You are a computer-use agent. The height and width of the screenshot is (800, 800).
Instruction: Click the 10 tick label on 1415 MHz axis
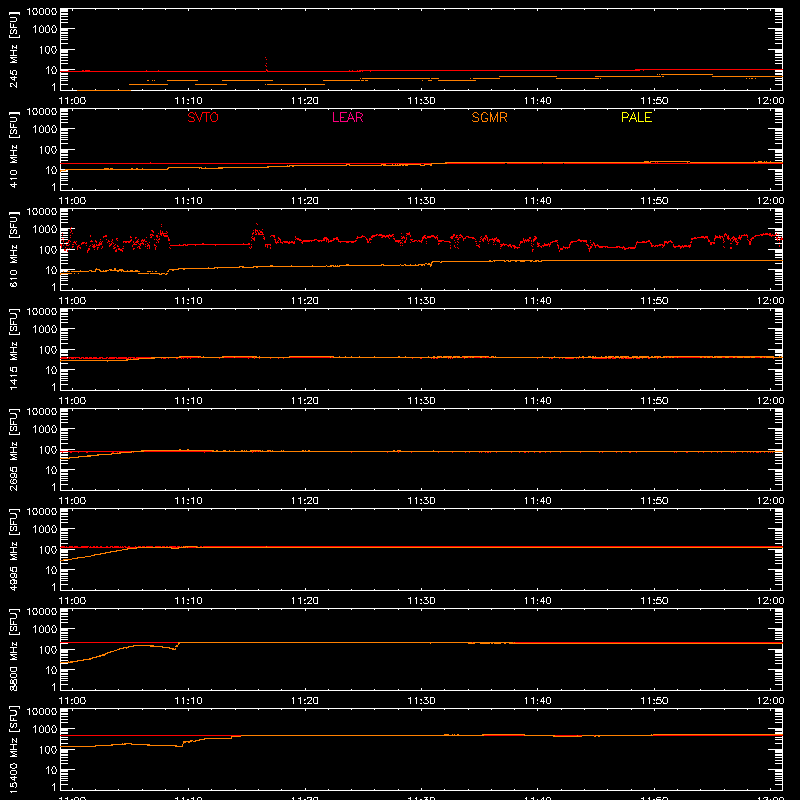coord(51,370)
